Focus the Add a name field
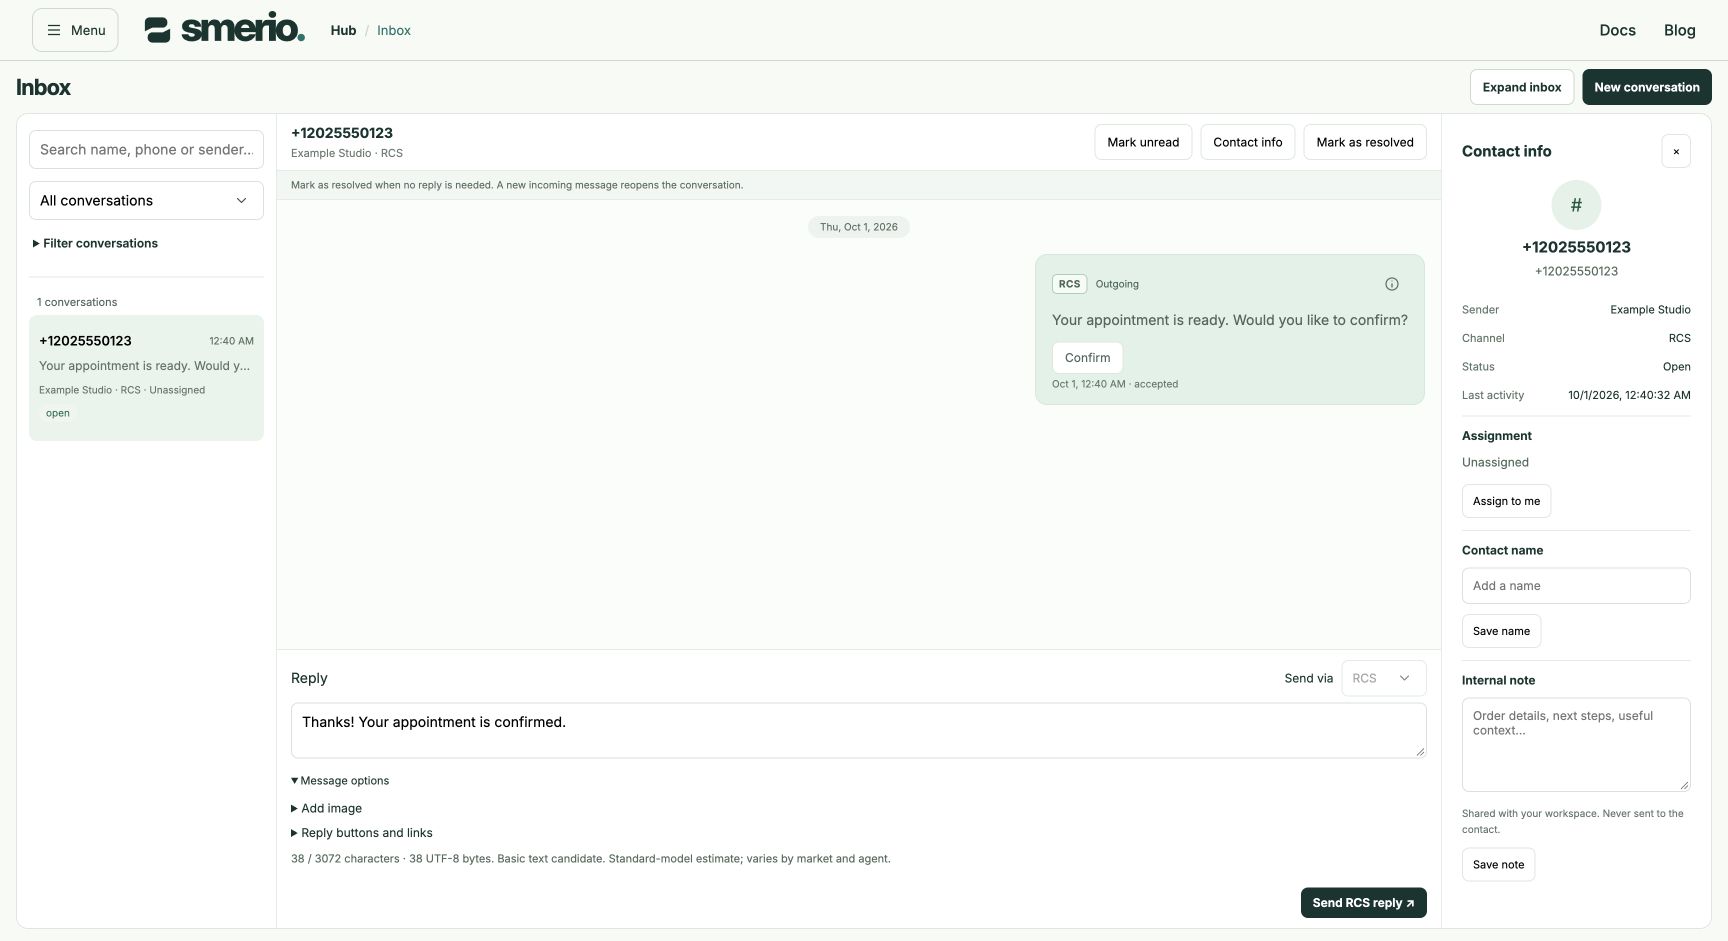This screenshot has width=1728, height=941. (1575, 586)
